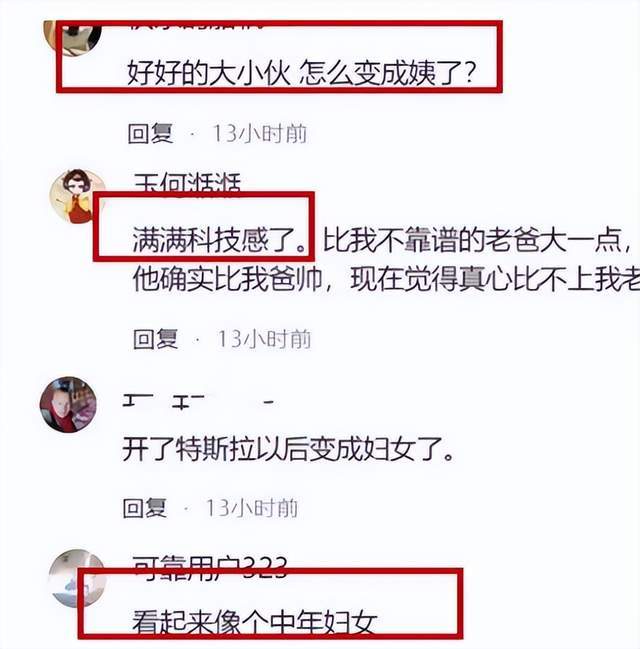The width and height of the screenshot is (640, 649).
Task: Open username 可靠用户323
Action: pos(210,567)
